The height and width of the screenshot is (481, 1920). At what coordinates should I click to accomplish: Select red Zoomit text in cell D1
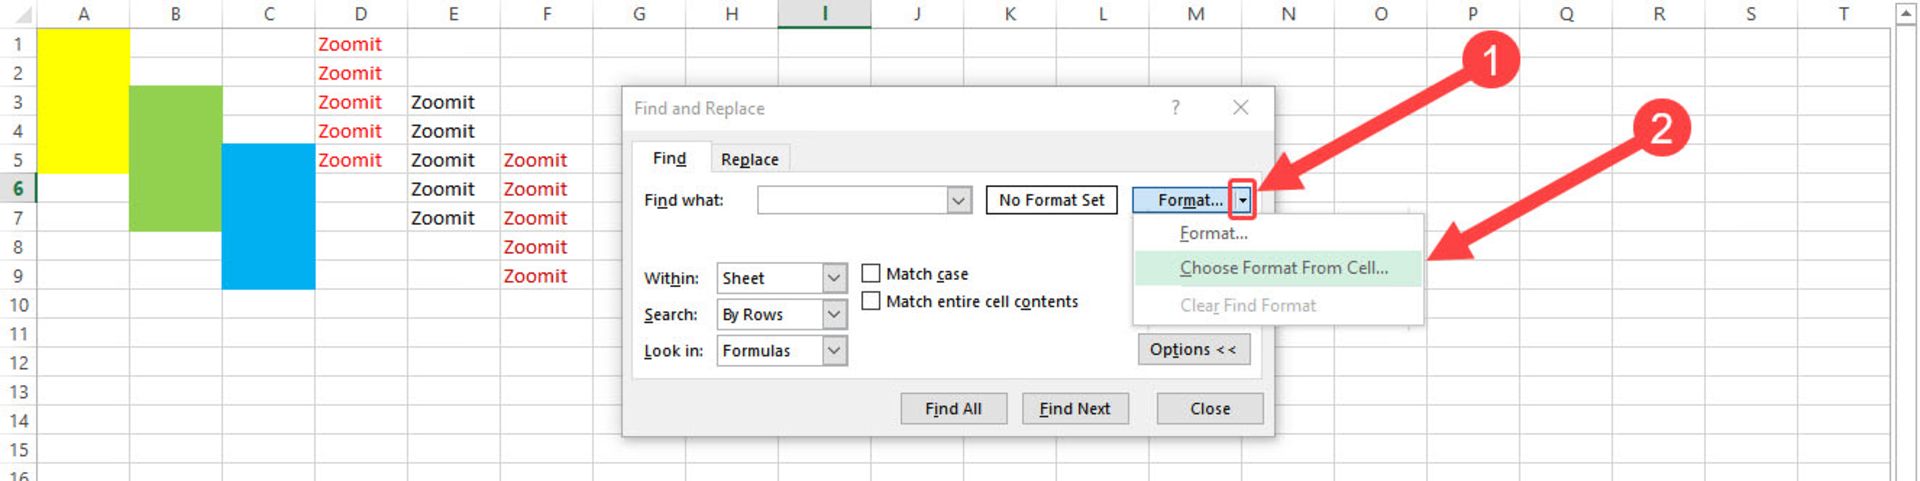point(350,44)
